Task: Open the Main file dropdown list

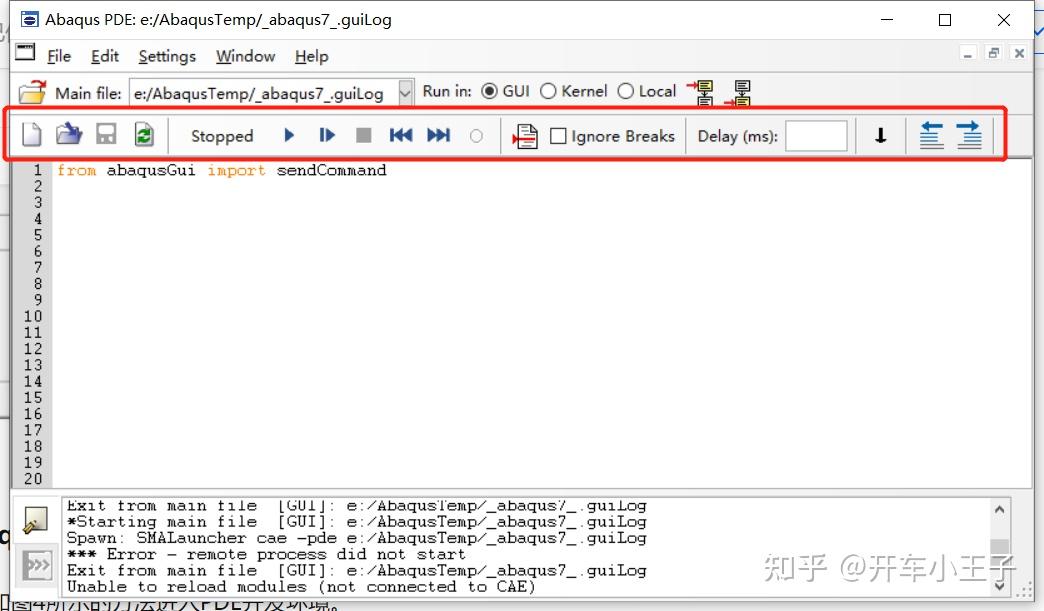Action: pos(404,91)
